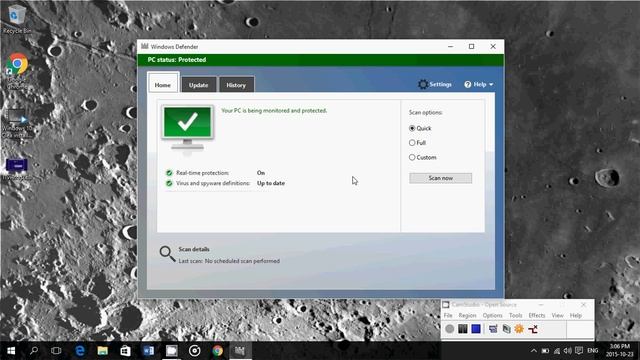Screen dimensions: 640x360
Task: Open CamStudio Effects menu
Action: (x=537, y=316)
